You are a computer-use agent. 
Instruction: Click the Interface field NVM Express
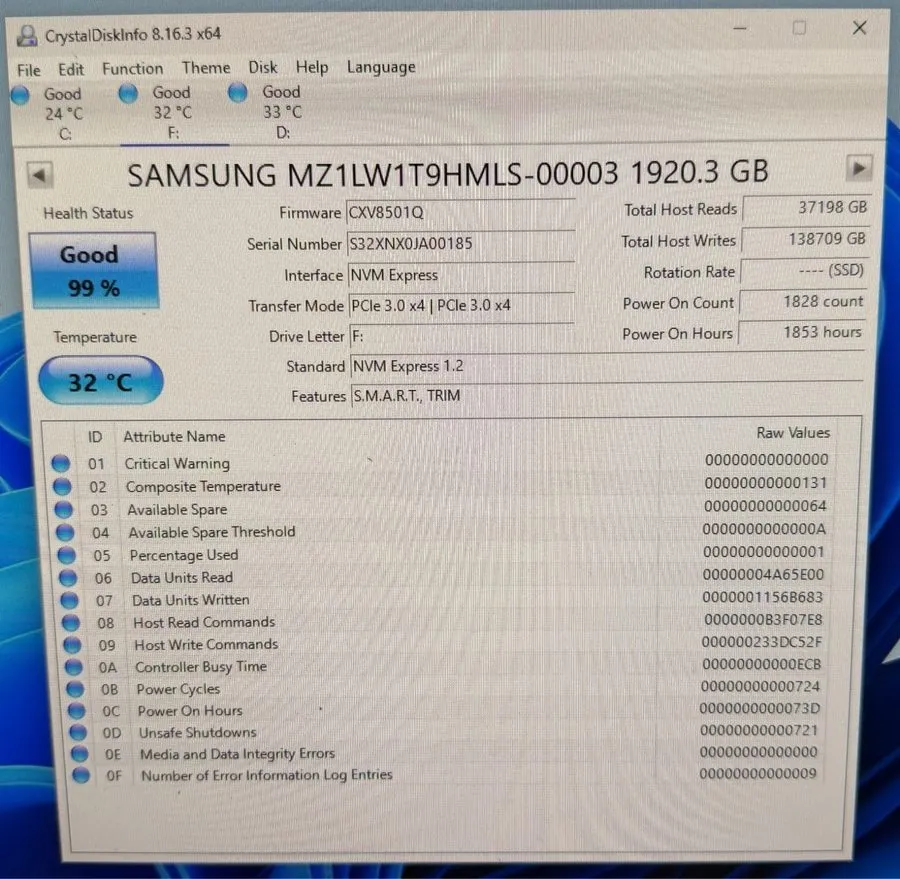point(461,274)
